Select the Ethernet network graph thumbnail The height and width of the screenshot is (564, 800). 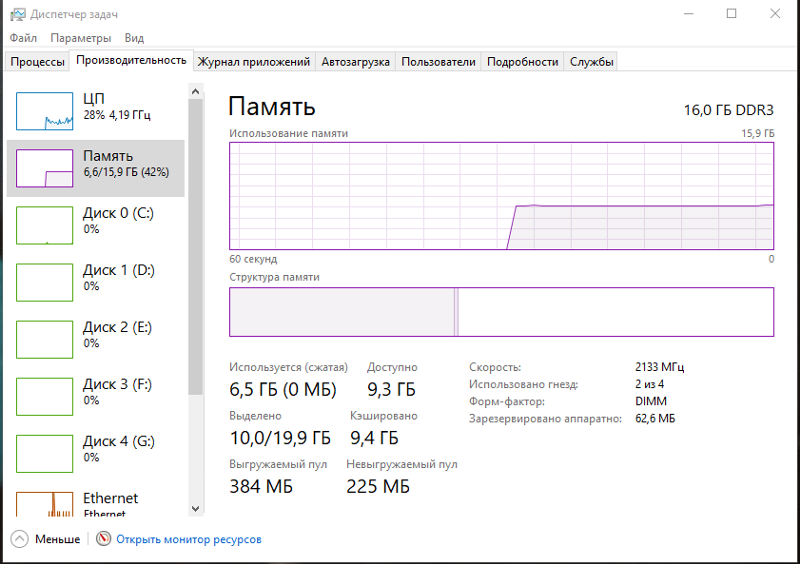(44, 504)
